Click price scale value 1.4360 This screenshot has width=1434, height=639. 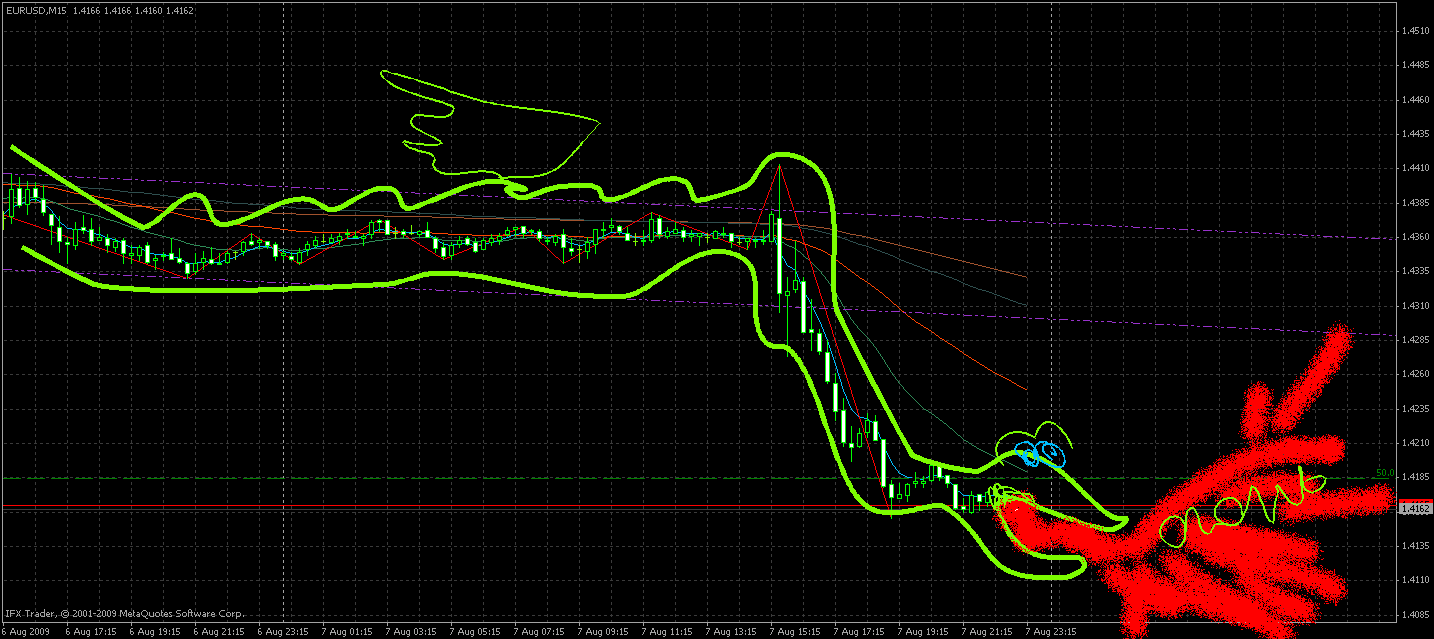pos(1415,237)
